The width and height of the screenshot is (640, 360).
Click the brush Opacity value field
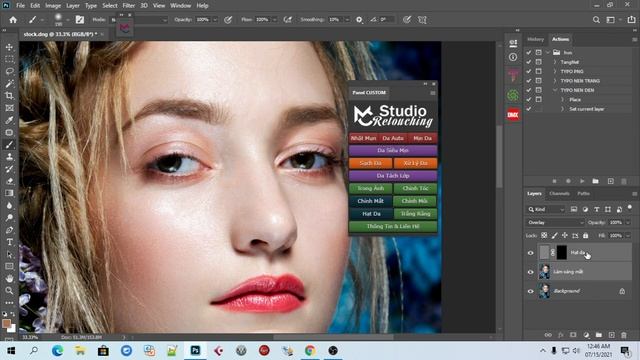pos(203,20)
